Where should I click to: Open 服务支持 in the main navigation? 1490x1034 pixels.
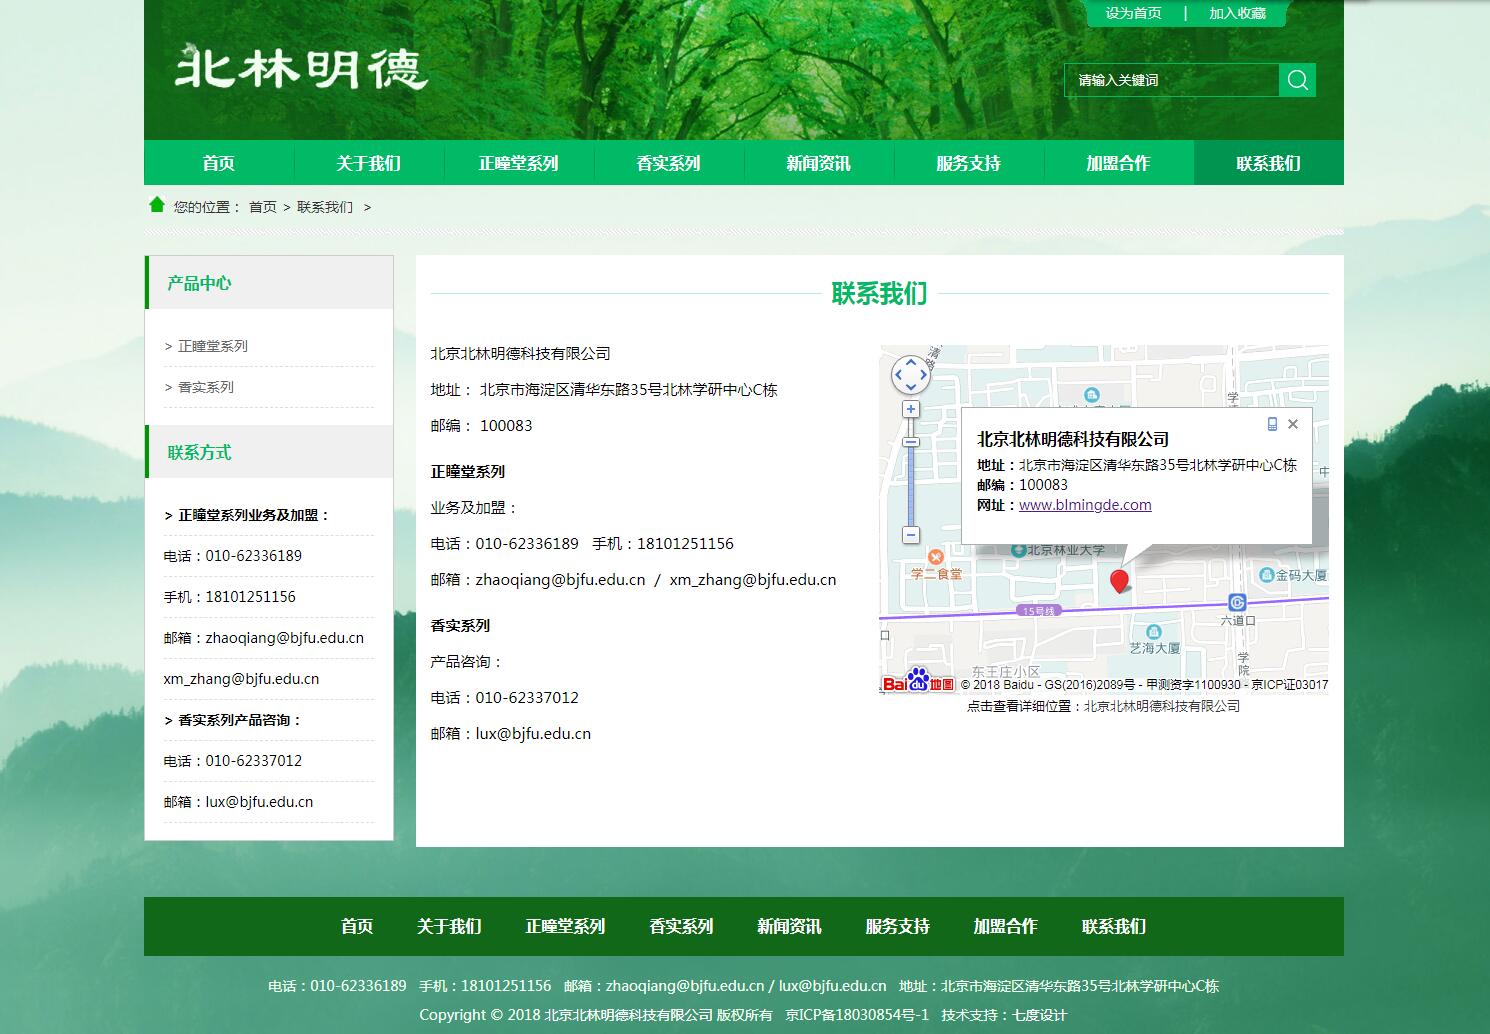tap(969, 163)
